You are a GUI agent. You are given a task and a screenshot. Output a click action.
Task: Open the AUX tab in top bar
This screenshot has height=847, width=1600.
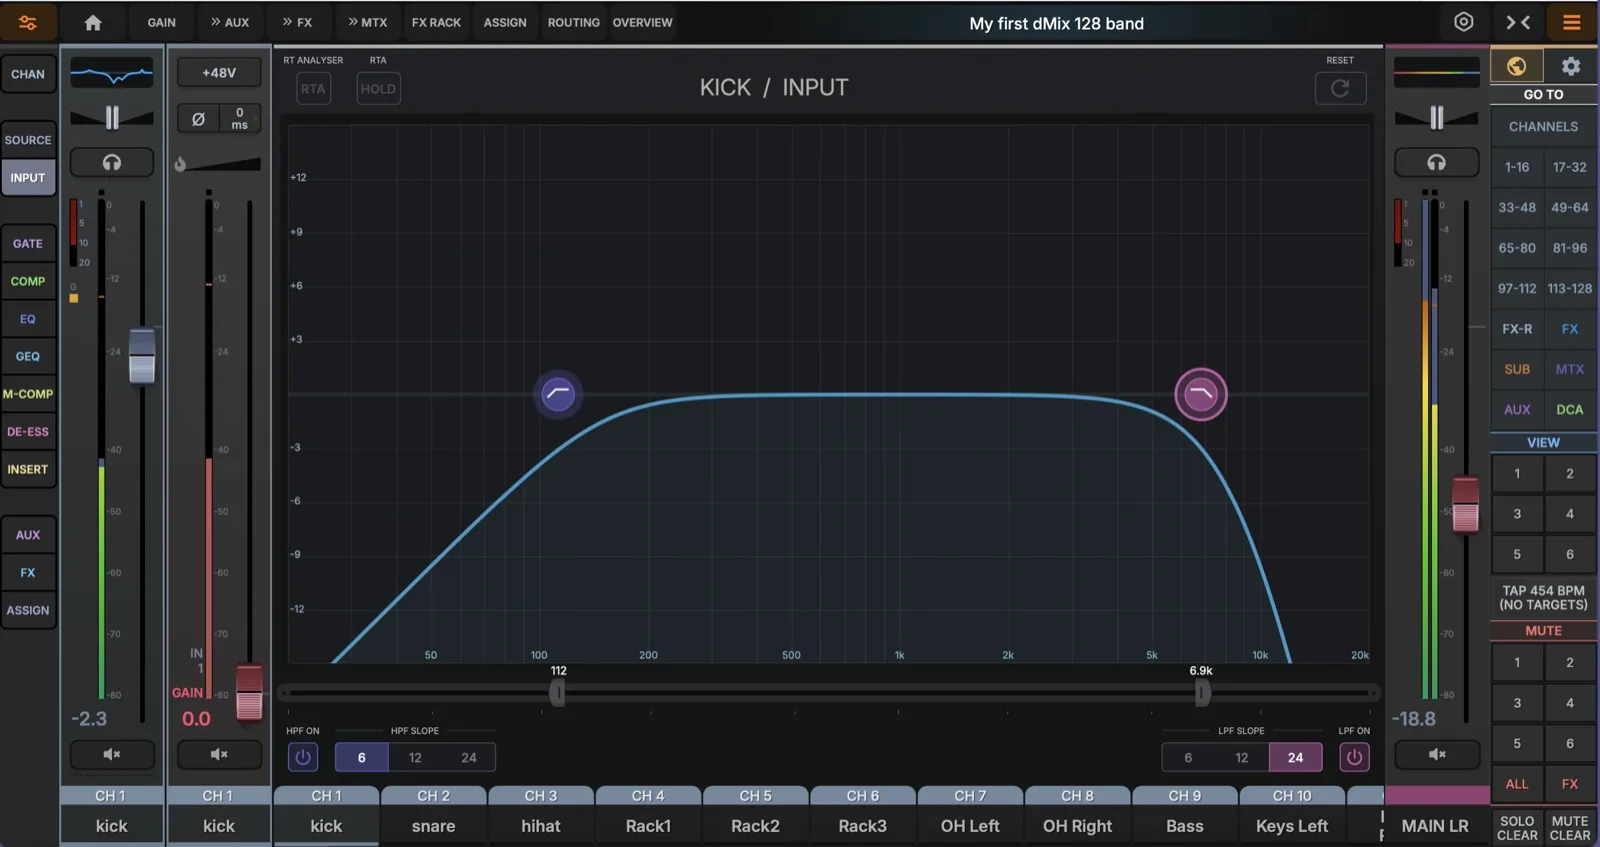[229, 22]
